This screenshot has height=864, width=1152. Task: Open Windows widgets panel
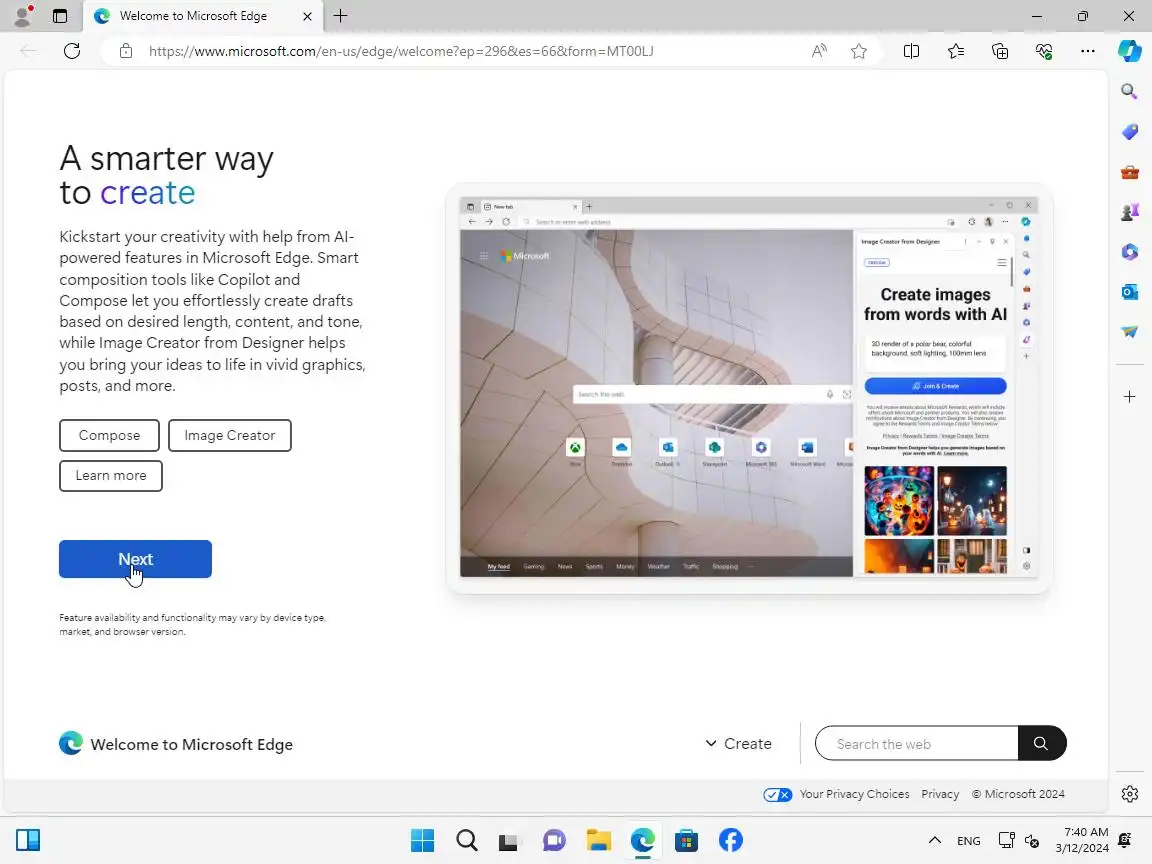click(28, 840)
